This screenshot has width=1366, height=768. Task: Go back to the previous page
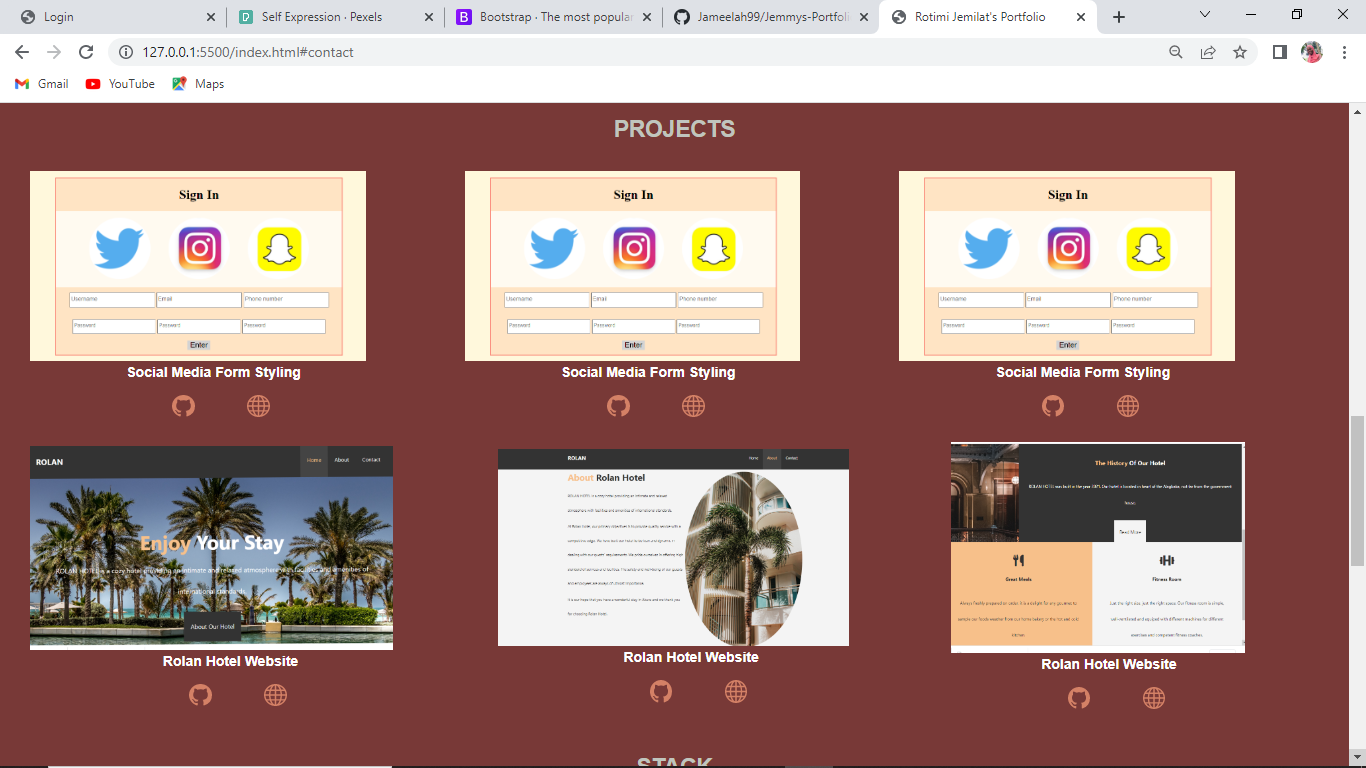click(x=22, y=52)
